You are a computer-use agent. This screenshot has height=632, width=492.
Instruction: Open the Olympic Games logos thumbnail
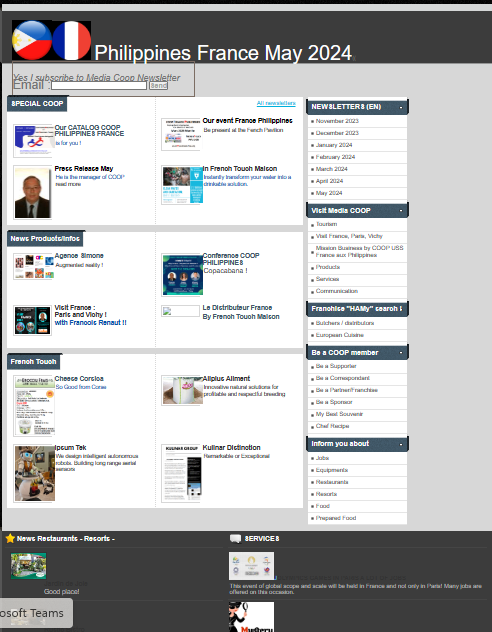click(251, 566)
